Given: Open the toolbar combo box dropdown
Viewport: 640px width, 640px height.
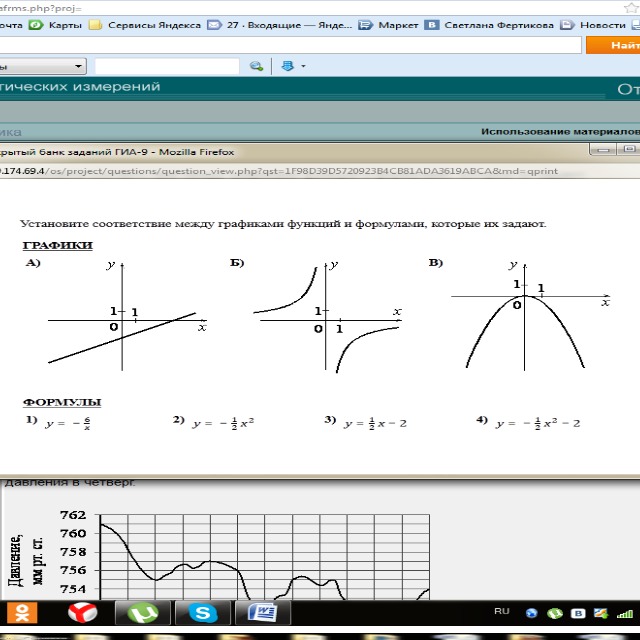Looking at the screenshot, I should (78, 66).
